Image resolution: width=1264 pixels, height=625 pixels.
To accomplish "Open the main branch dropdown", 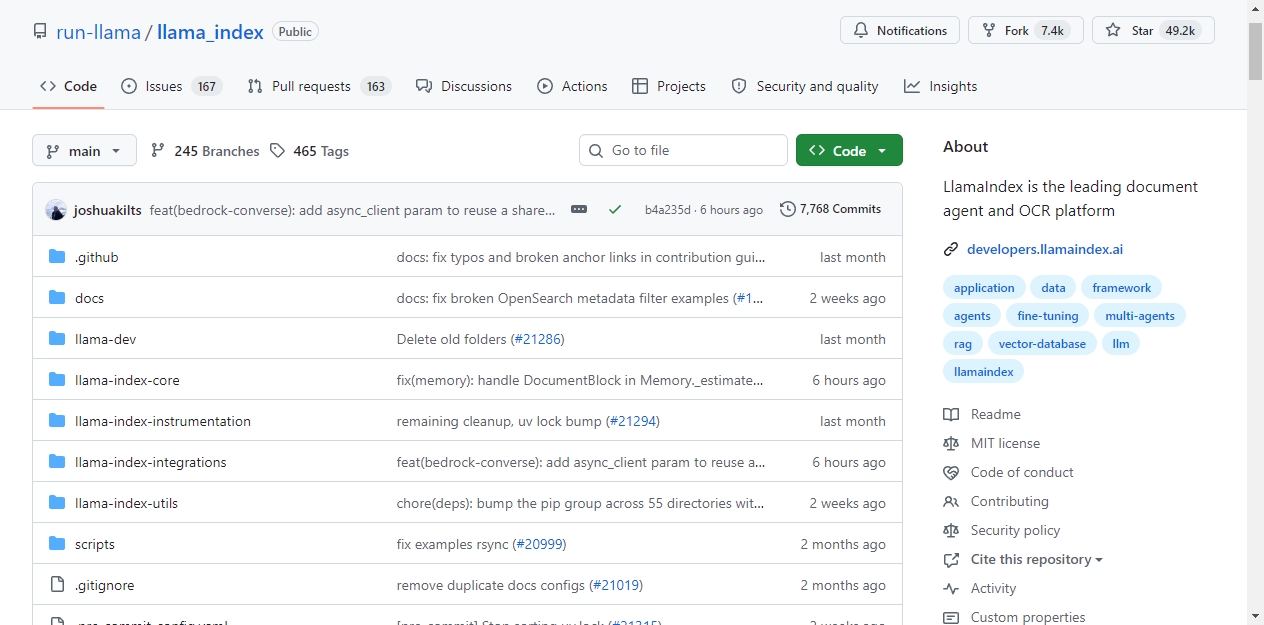I will click(84, 151).
